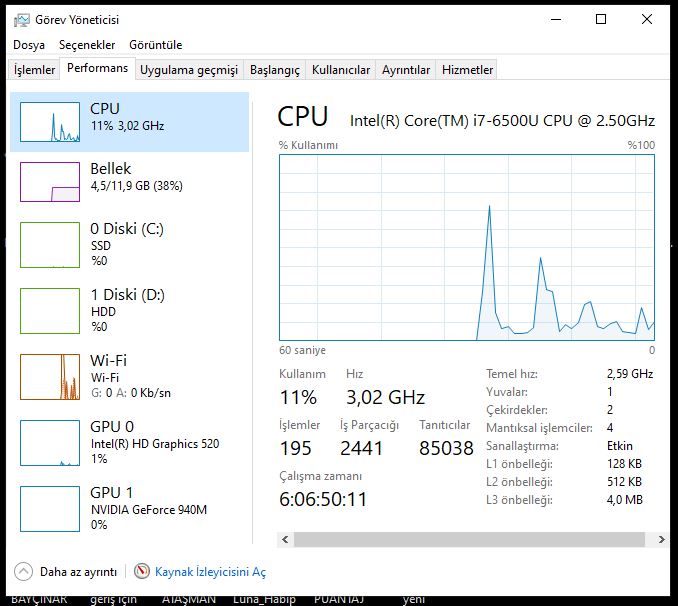Screen dimensions: 678x606
Task: Select GPU 0 Intel HD Graphics 520
Action: click(x=50, y=442)
